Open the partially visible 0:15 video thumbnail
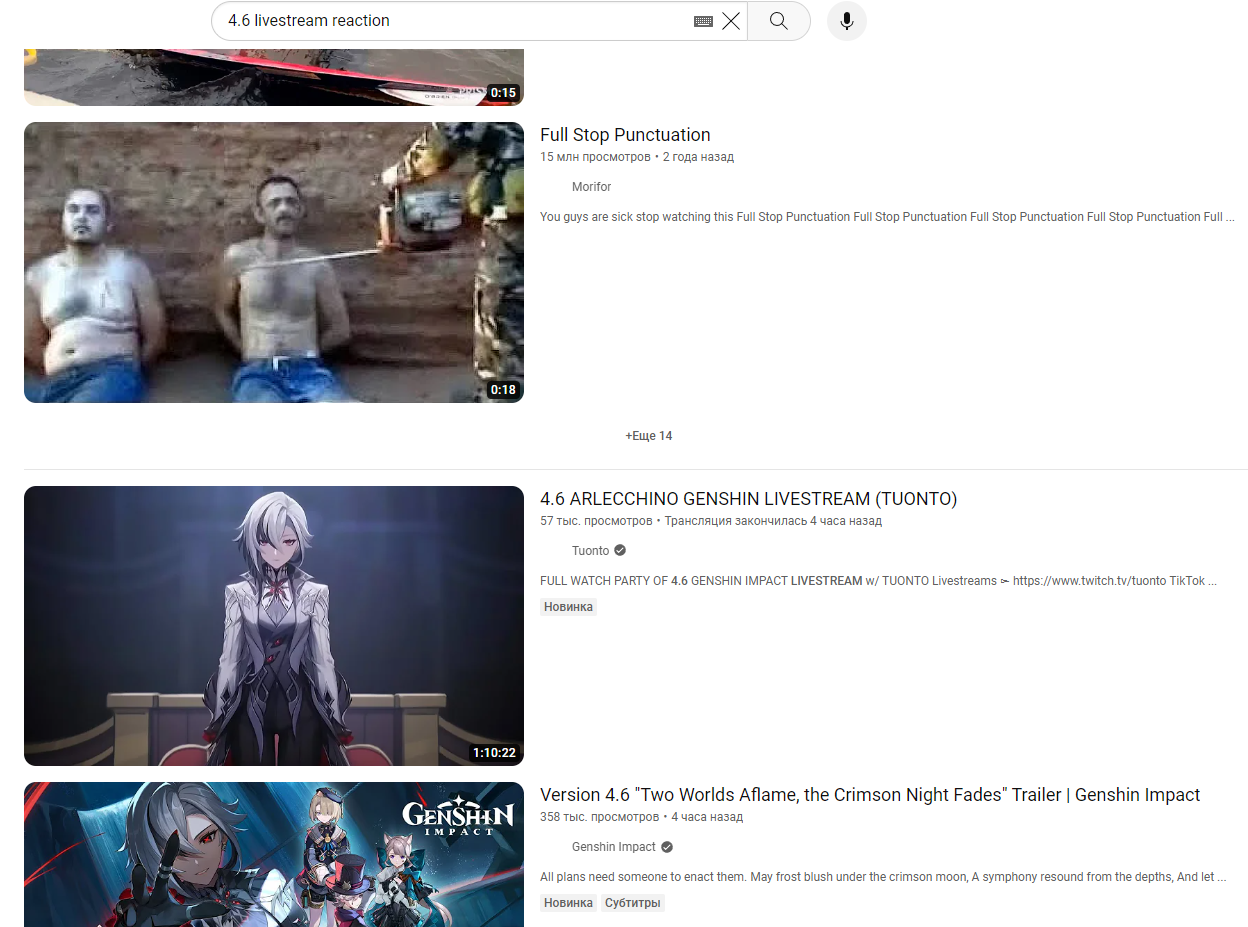This screenshot has height=927, width=1248. 274,77
